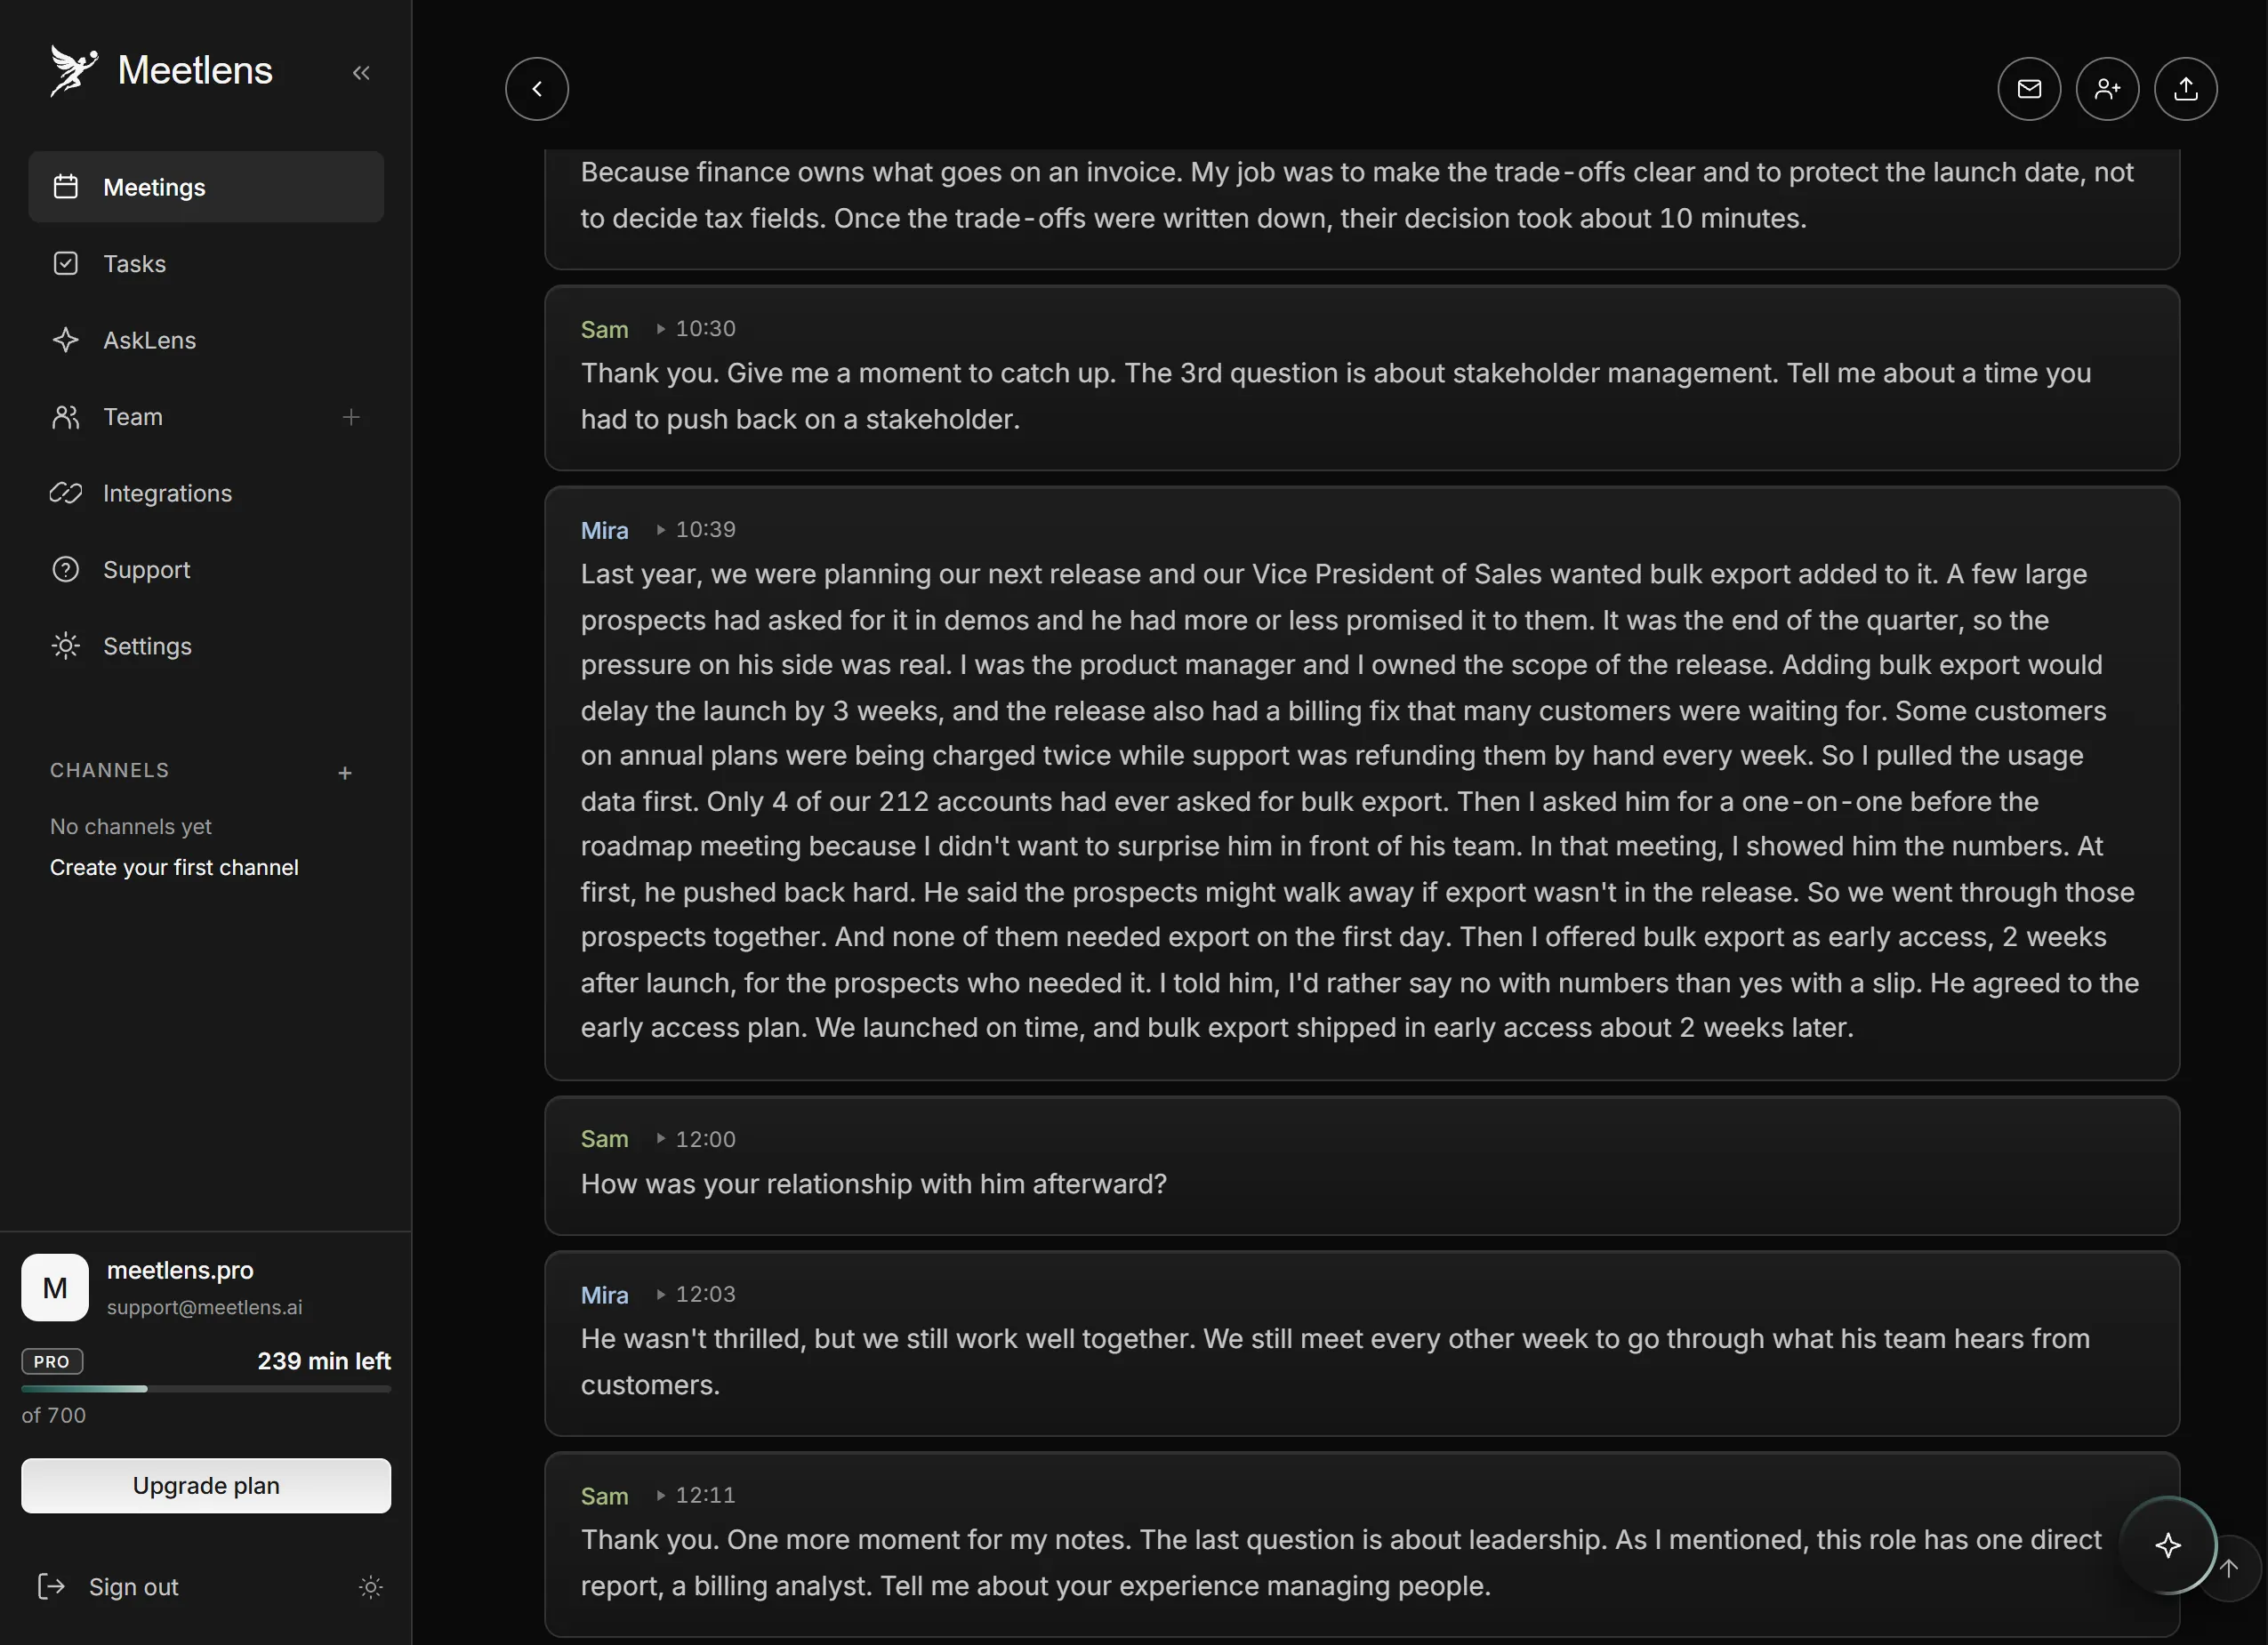Screen dimensions: 2268x1645
Task: Click the Meetlens bird logo
Action: click(x=74, y=71)
